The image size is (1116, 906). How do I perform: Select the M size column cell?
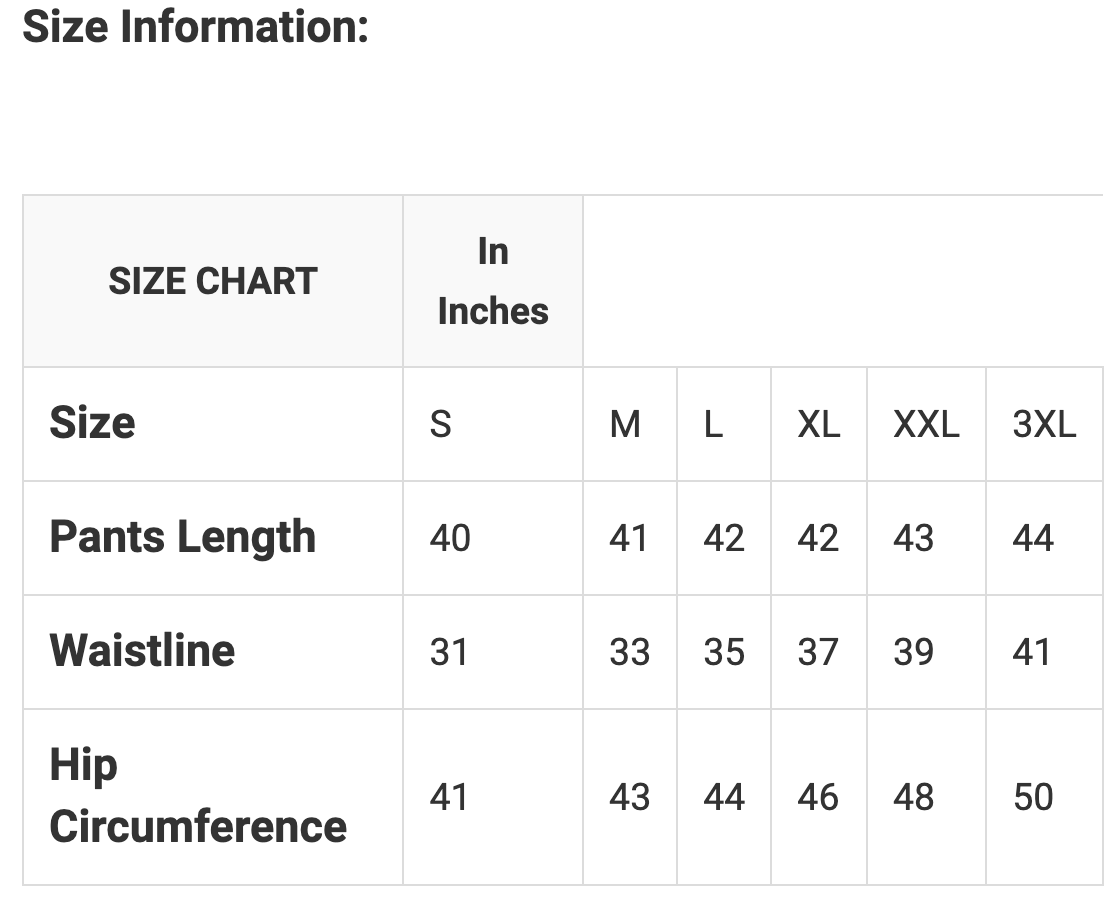point(625,425)
